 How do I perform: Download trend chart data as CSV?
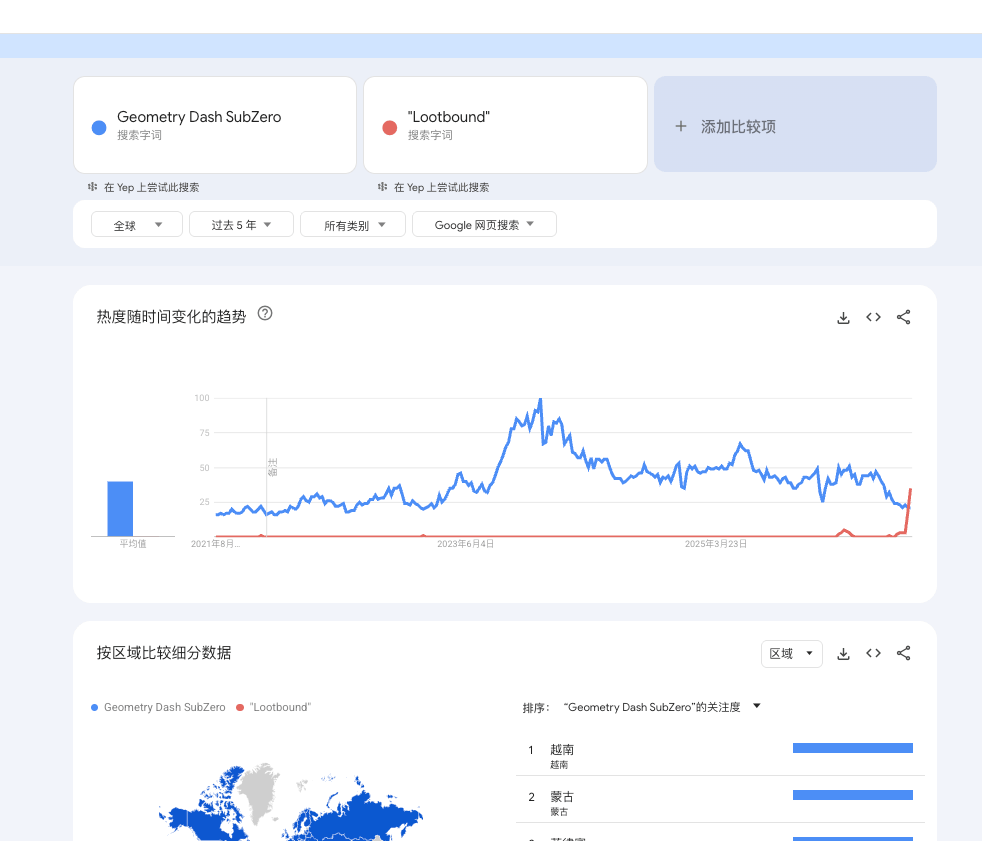click(843, 317)
